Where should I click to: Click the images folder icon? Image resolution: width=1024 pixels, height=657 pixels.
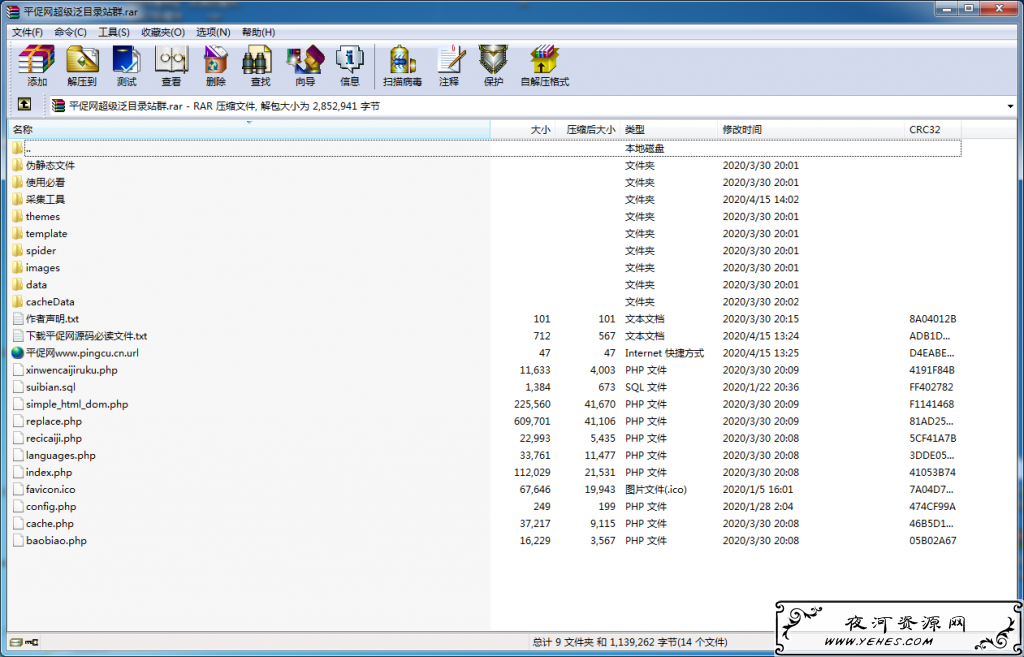[18, 268]
